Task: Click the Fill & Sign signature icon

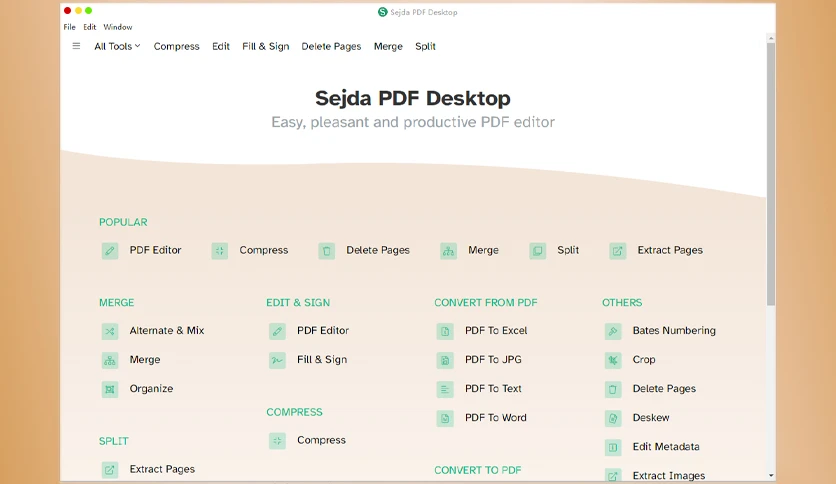Action: point(277,360)
